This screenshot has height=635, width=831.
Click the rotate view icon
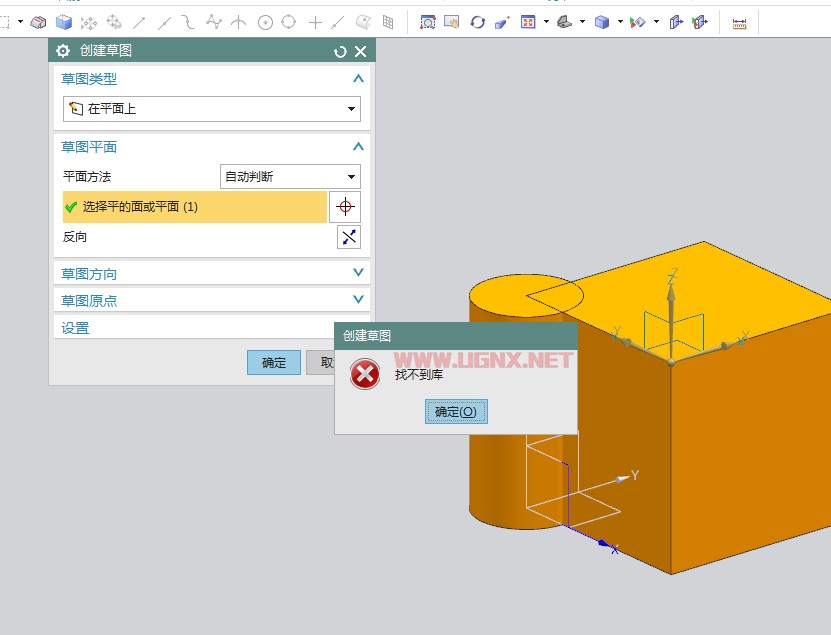tap(478, 22)
